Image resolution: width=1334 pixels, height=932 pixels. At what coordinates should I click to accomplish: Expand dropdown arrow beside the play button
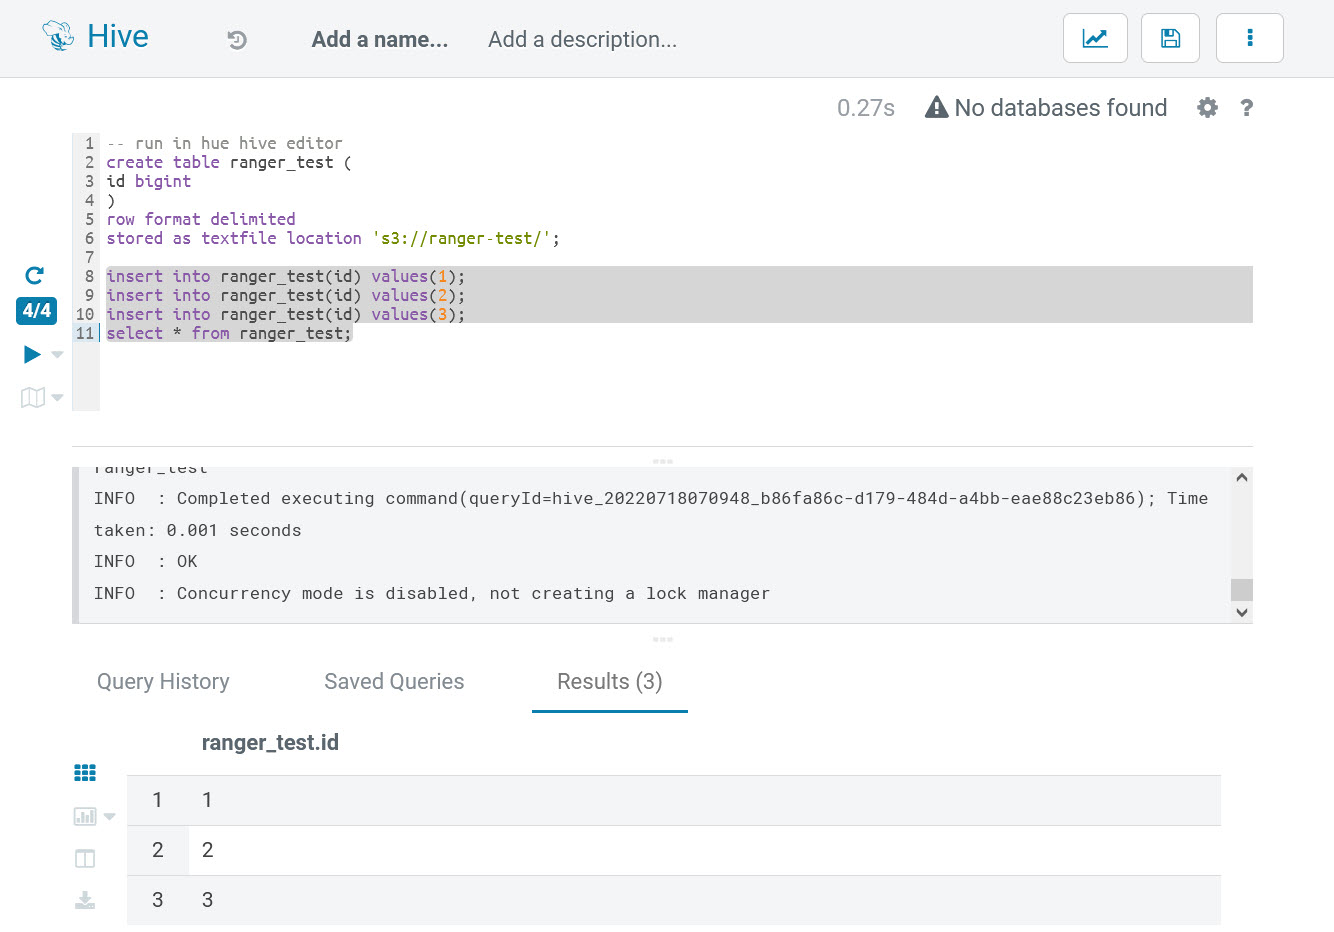click(x=57, y=355)
